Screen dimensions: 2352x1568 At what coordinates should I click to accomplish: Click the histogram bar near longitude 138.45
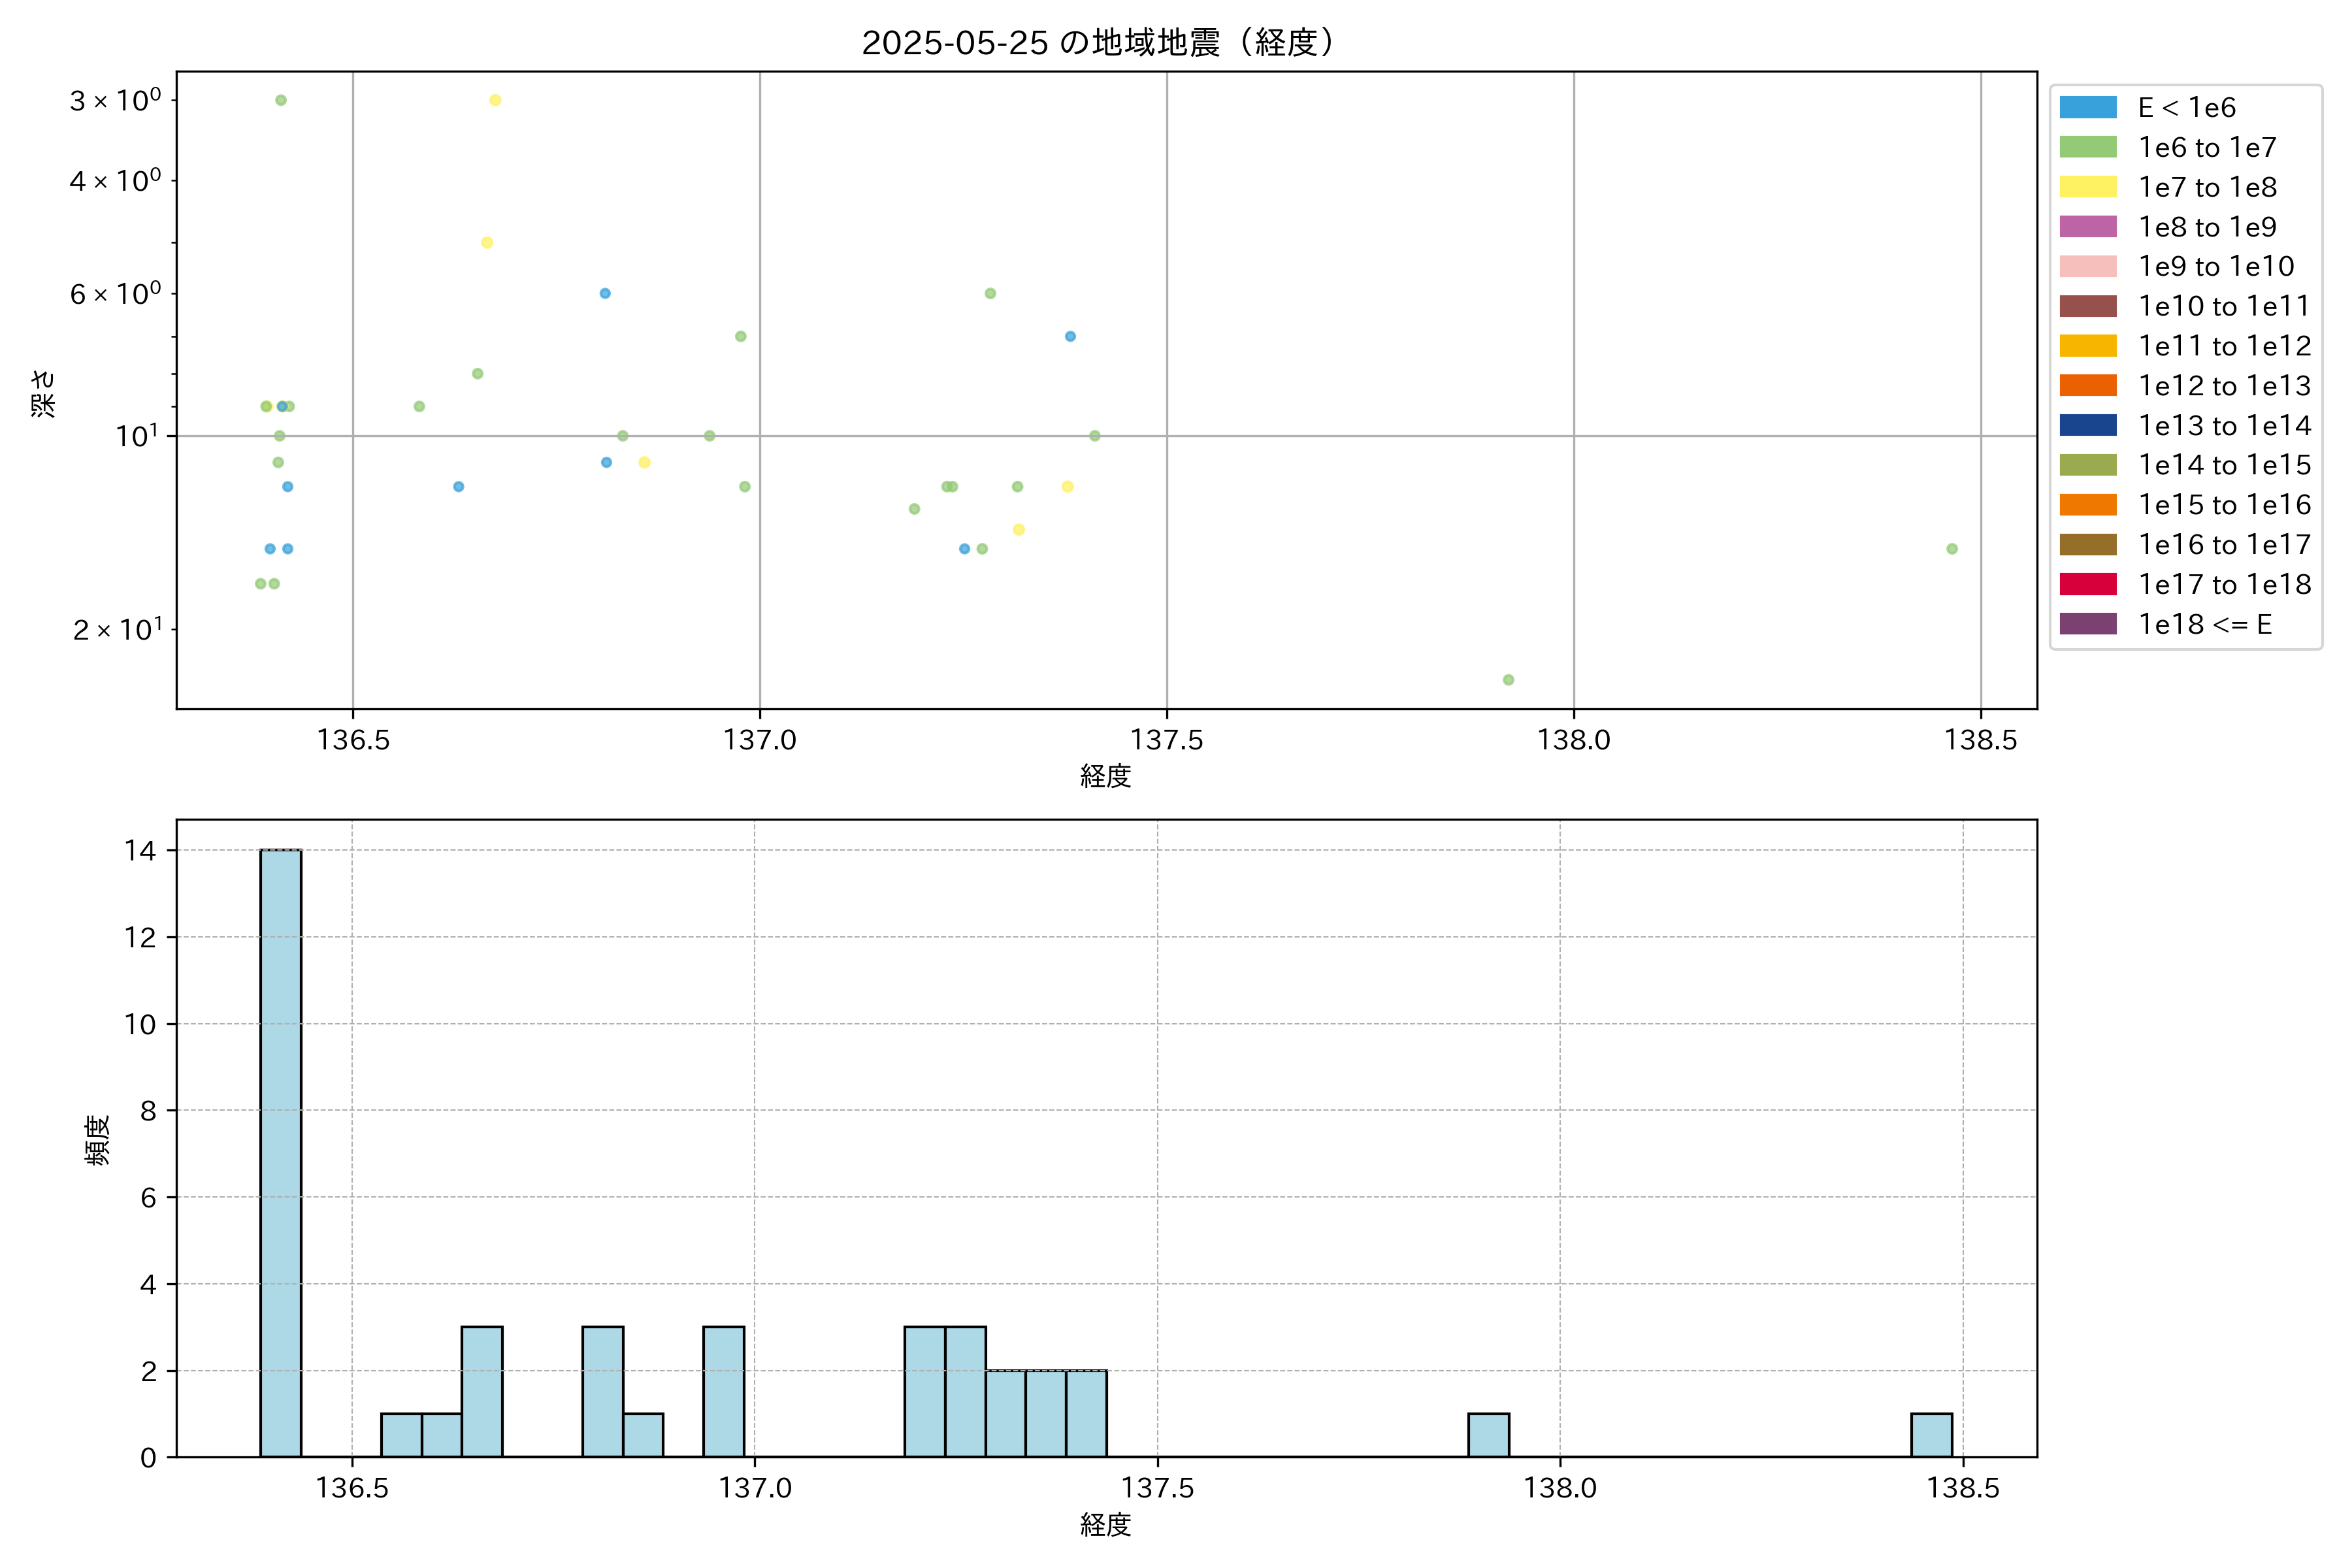[1931, 1434]
